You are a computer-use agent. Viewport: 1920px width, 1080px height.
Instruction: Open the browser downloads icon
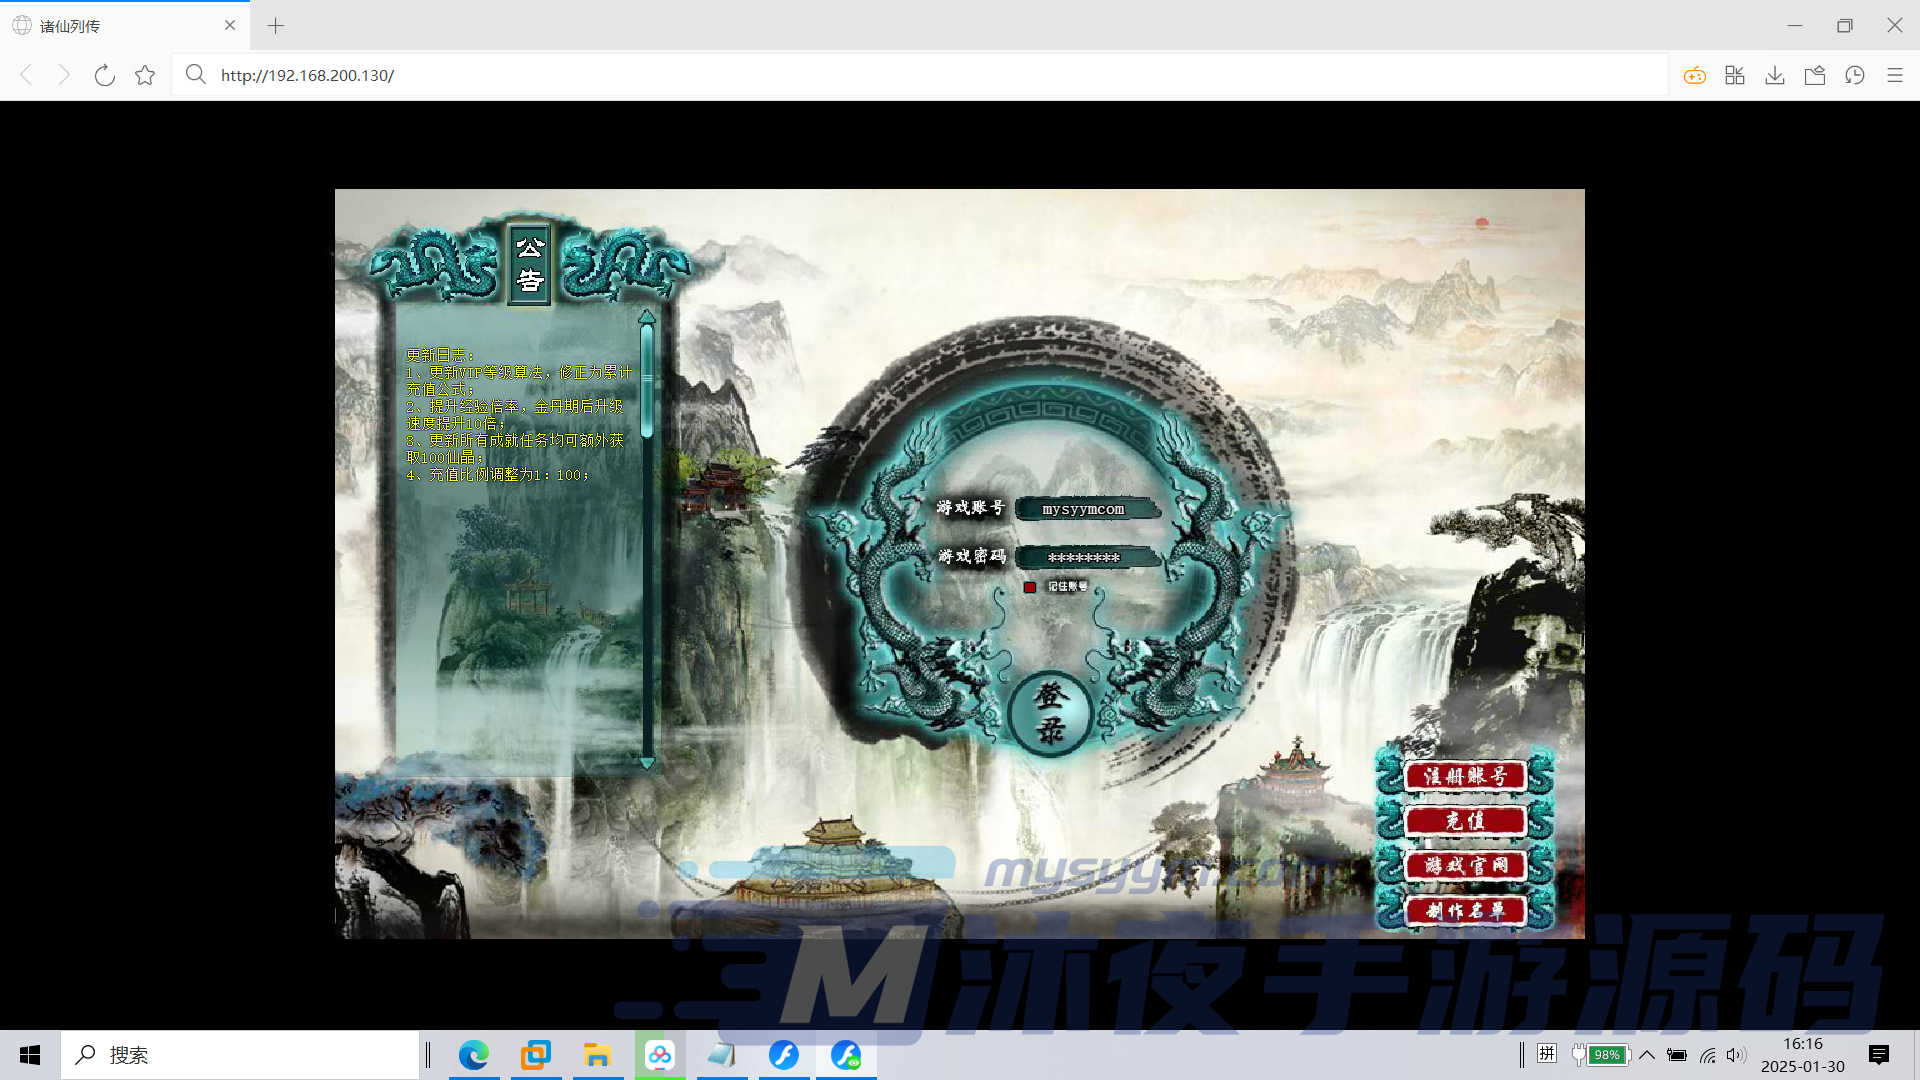[1775, 75]
